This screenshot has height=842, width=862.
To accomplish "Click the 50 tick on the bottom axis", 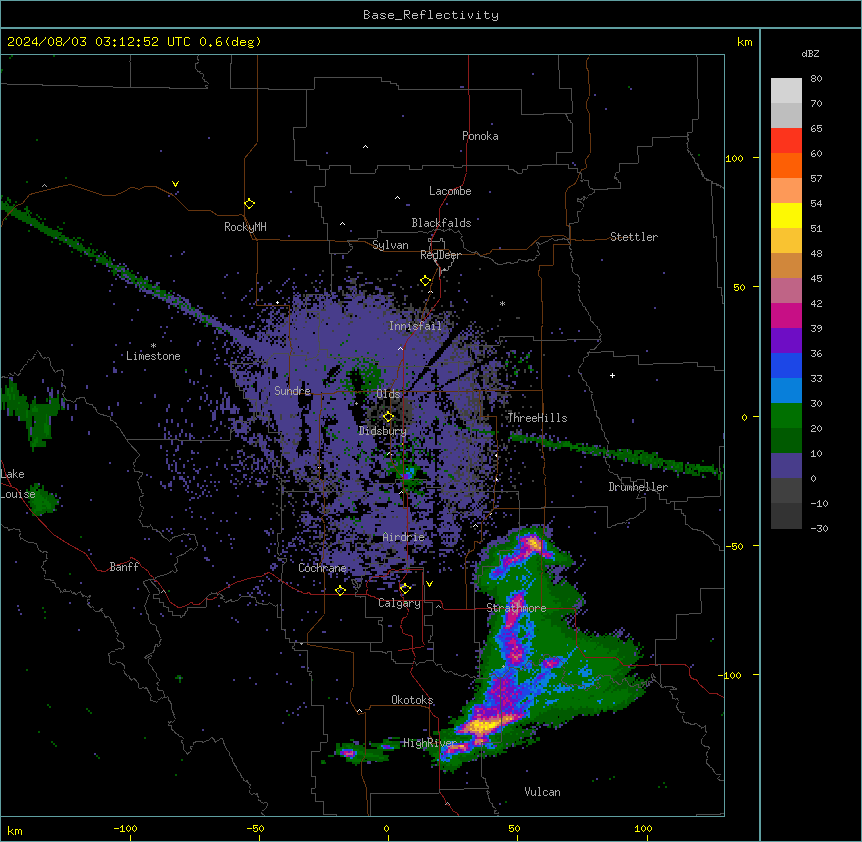I will coord(514,828).
